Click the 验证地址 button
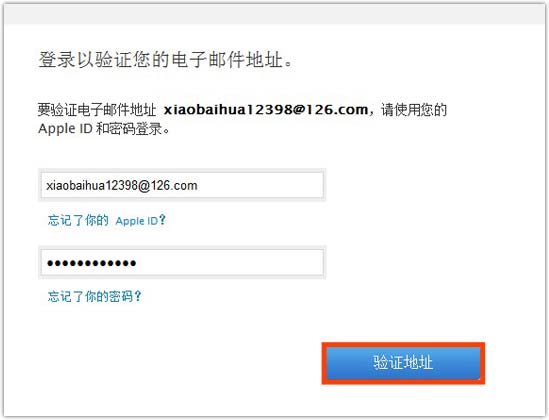Viewport: 549px width, 420px height. tap(403, 363)
